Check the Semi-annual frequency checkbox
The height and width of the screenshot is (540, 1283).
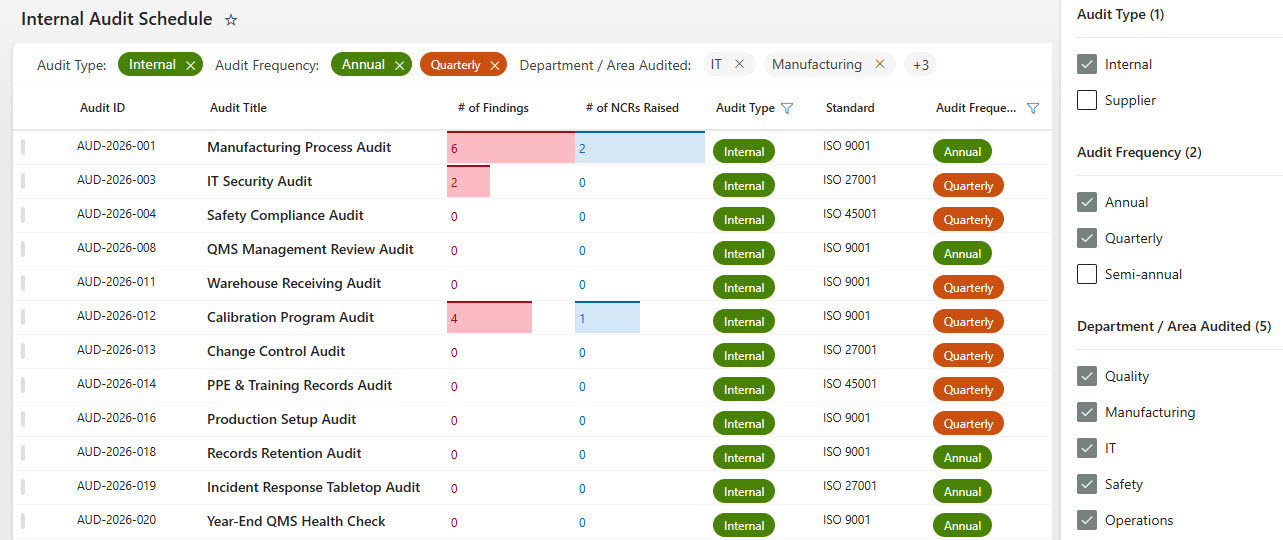(1087, 274)
